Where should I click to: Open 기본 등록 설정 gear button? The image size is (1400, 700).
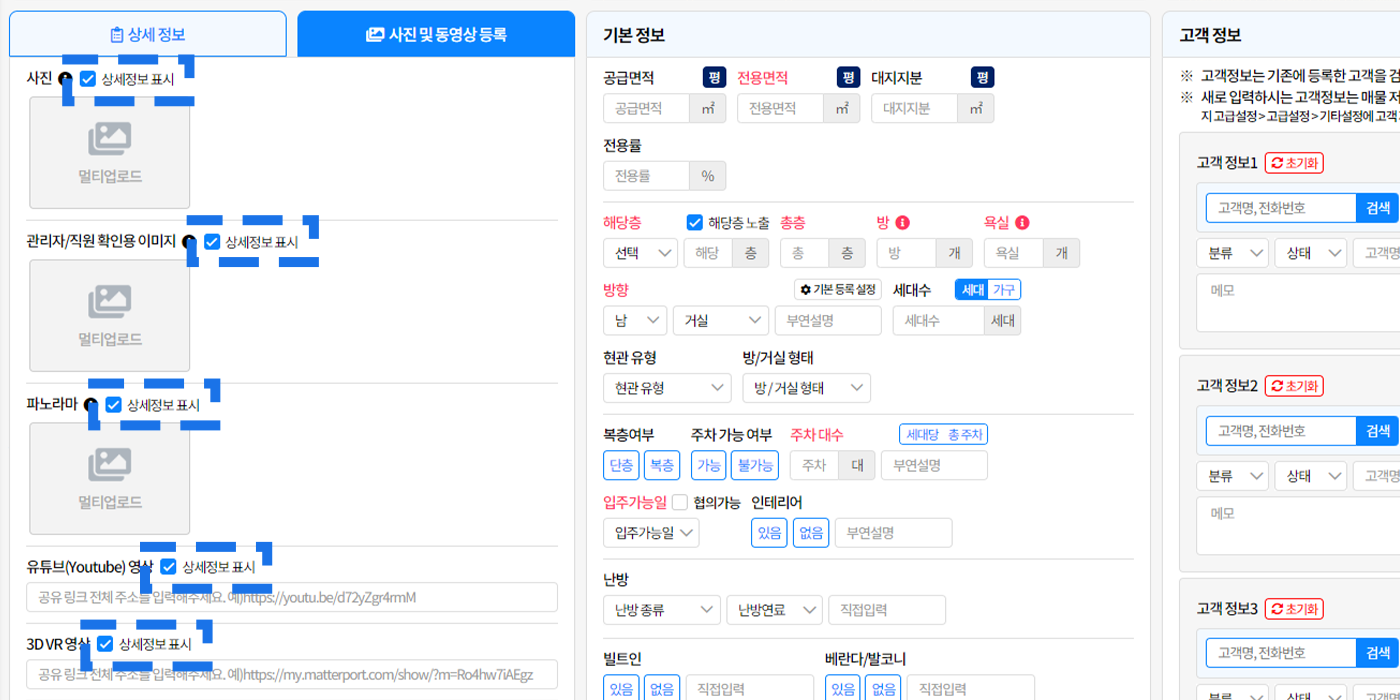tap(838, 289)
